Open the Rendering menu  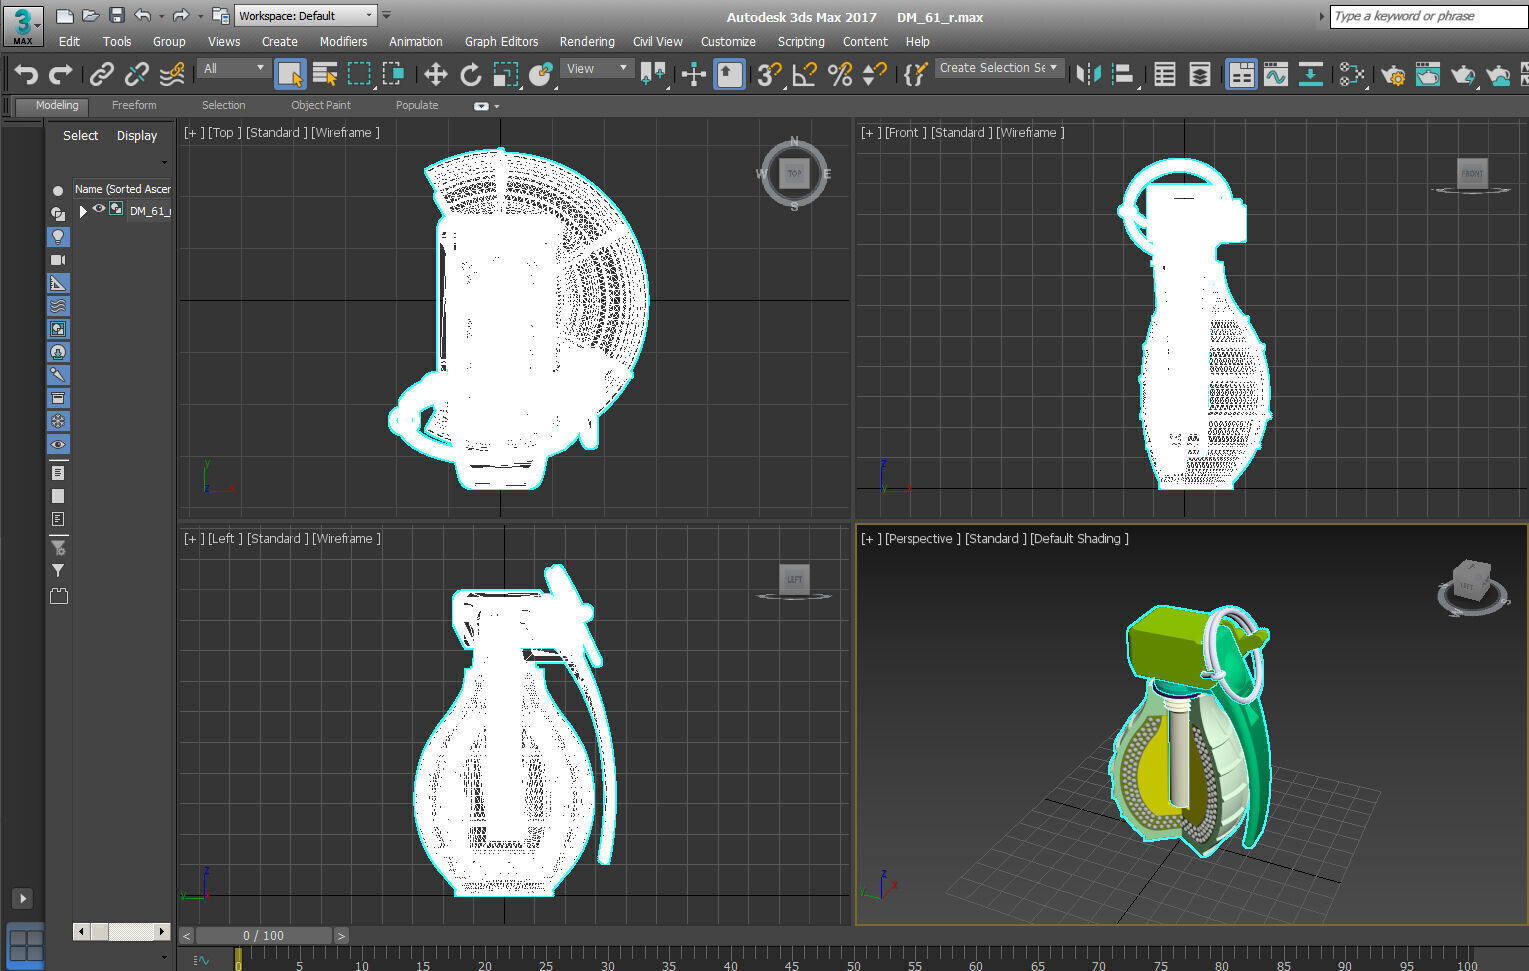point(587,42)
